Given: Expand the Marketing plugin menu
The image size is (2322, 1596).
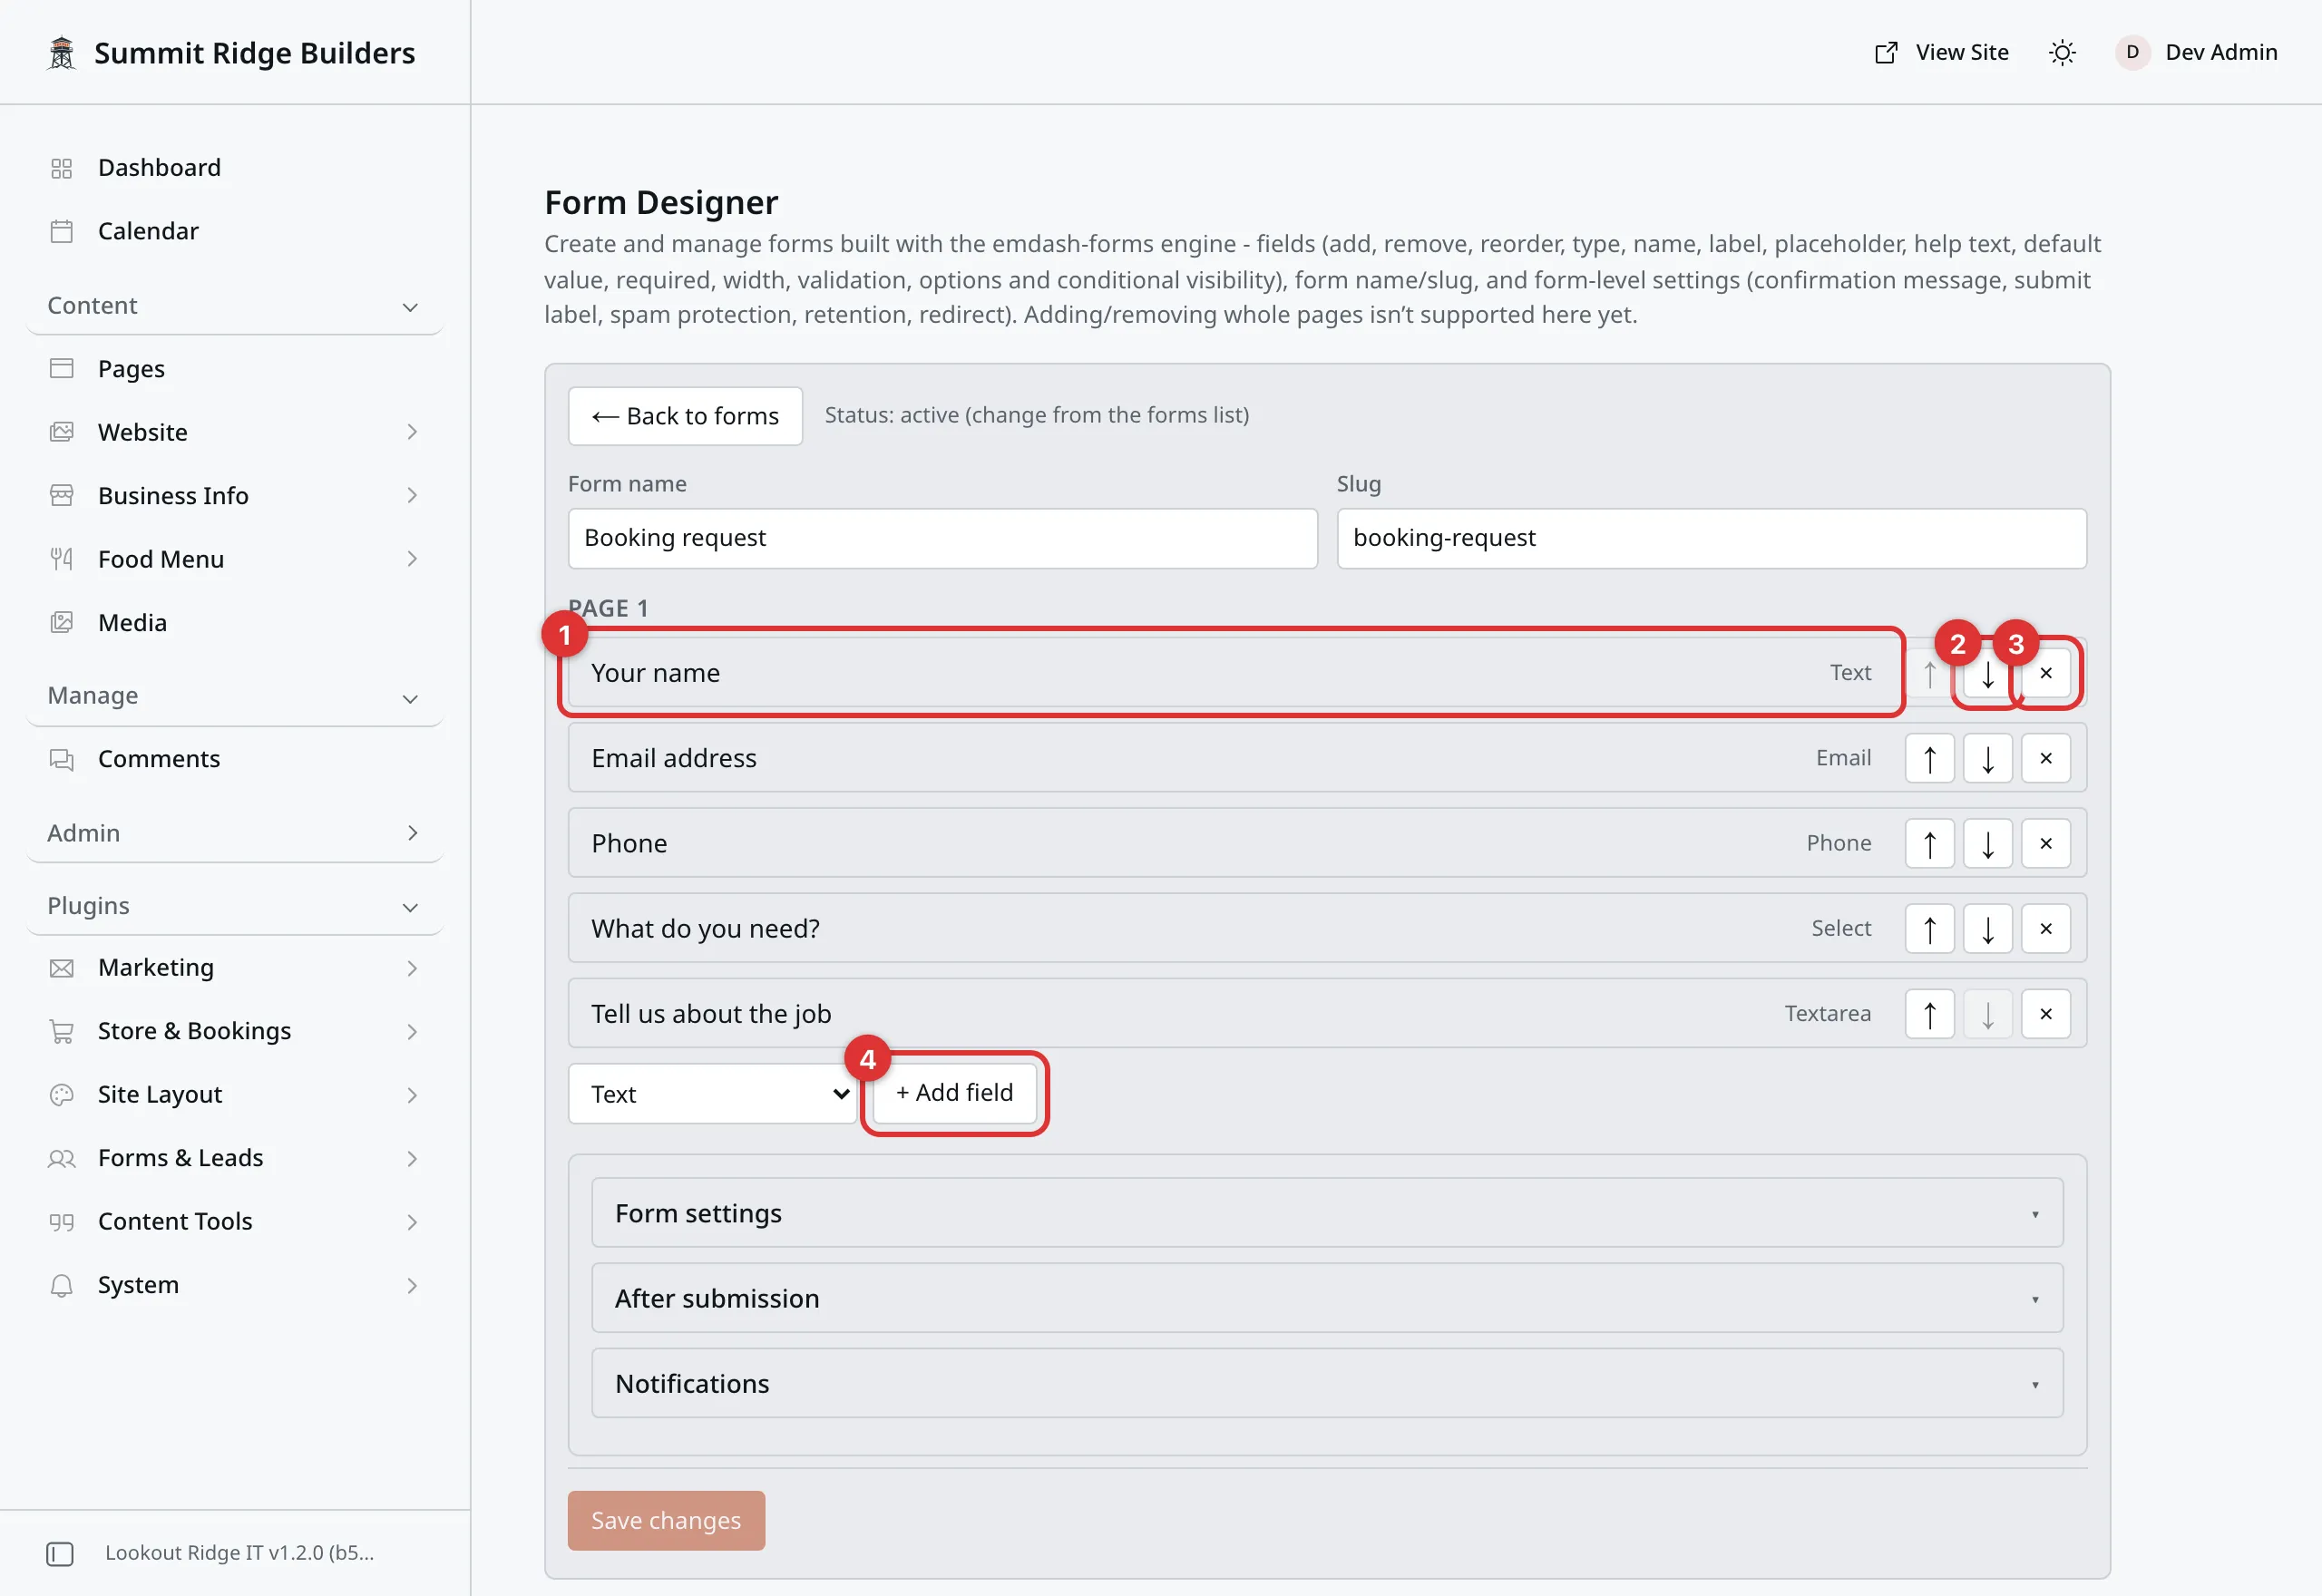Looking at the screenshot, I should (235, 968).
